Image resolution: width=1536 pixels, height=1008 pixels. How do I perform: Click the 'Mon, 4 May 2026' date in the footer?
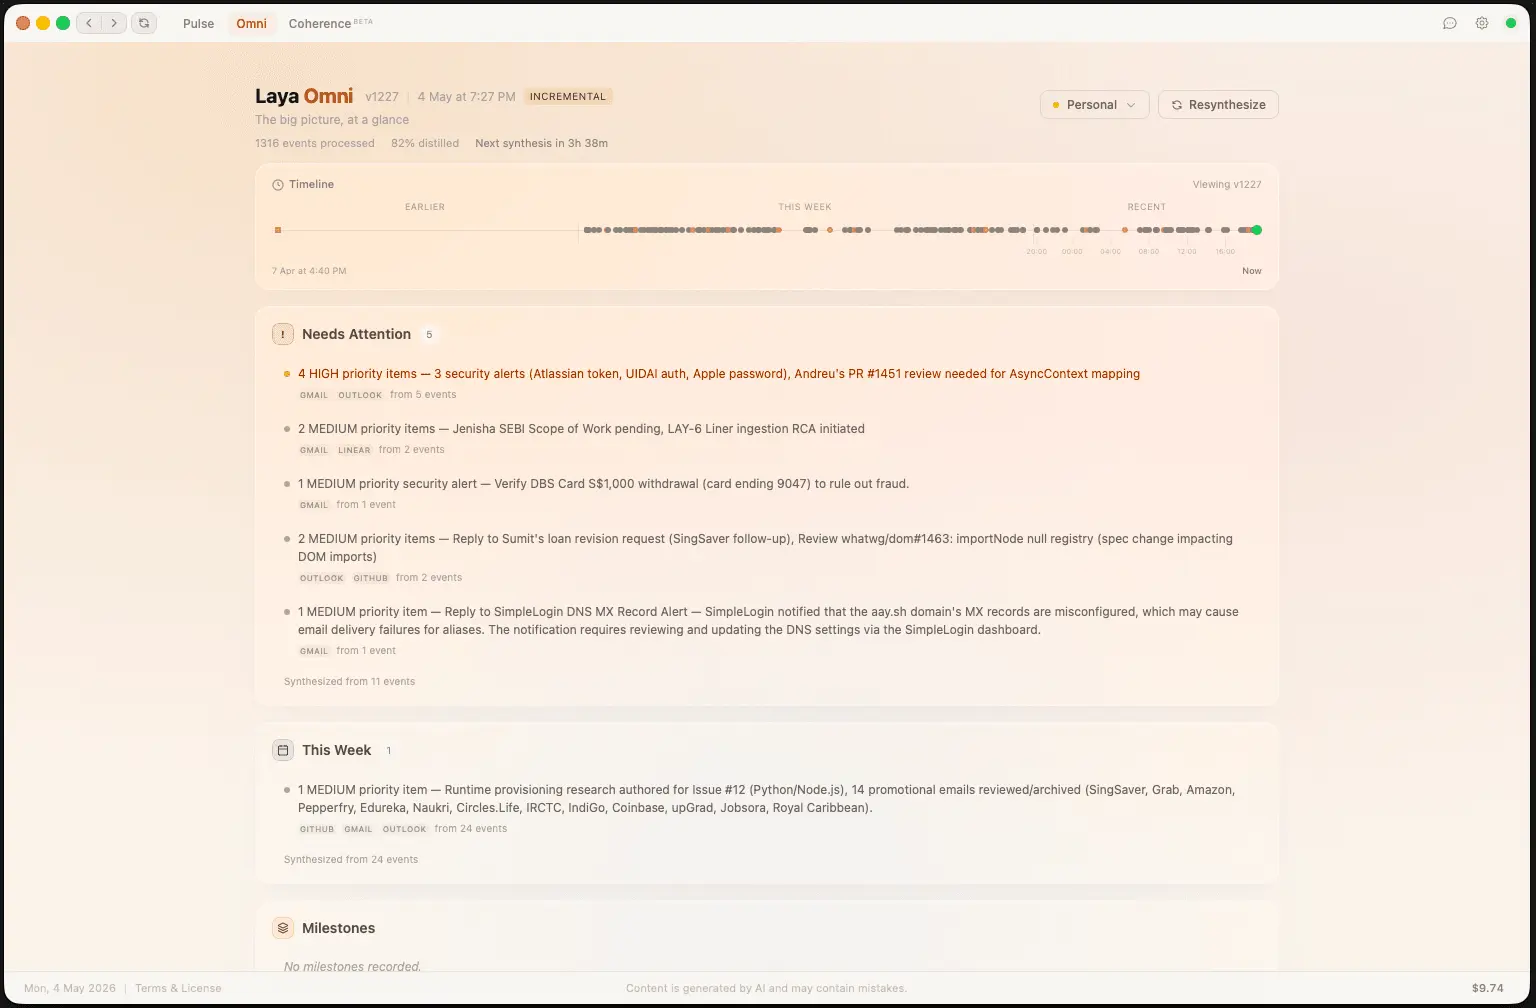pos(70,988)
